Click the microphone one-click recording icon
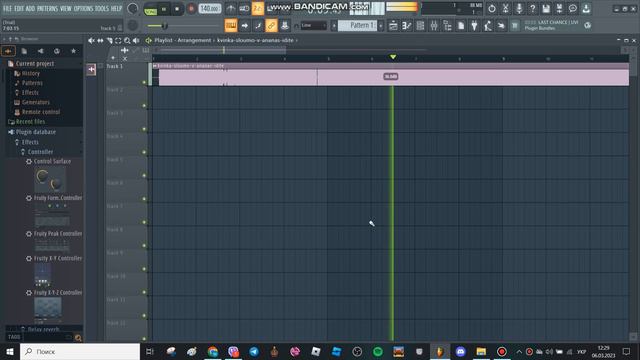Image resolution: width=640 pixels, height=360 pixels. [x=519, y=8]
